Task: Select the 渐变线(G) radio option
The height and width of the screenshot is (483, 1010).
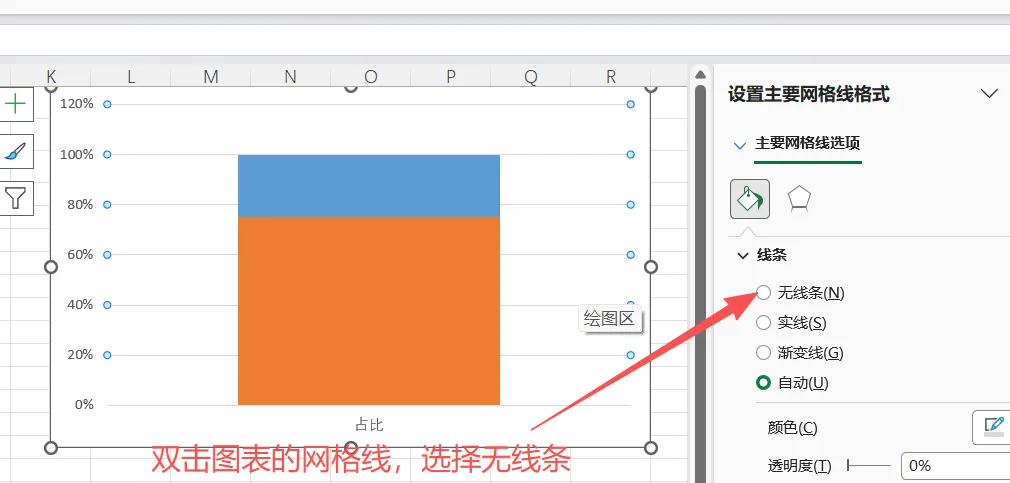Action: (x=763, y=353)
